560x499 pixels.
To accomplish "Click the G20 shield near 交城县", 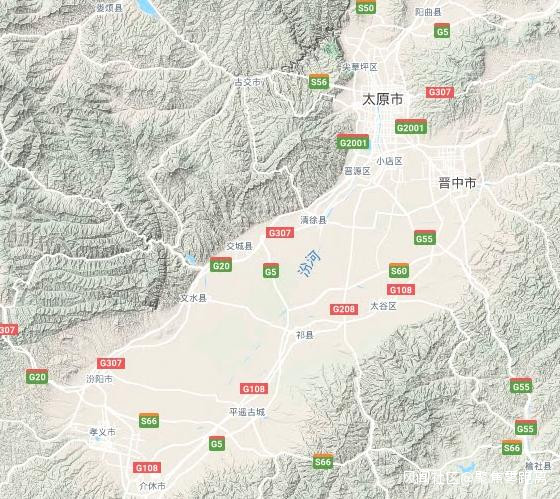I will click(221, 265).
